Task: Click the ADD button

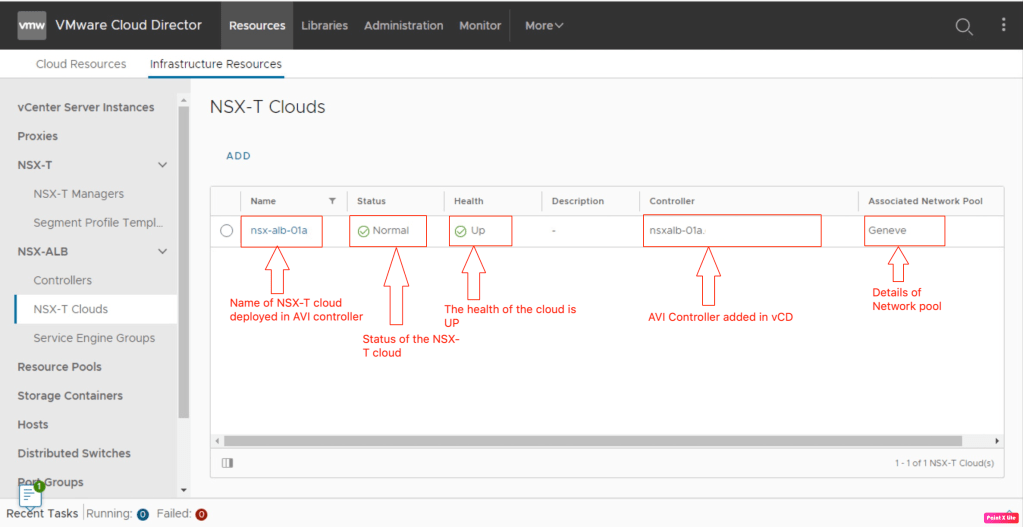Action: pos(238,156)
